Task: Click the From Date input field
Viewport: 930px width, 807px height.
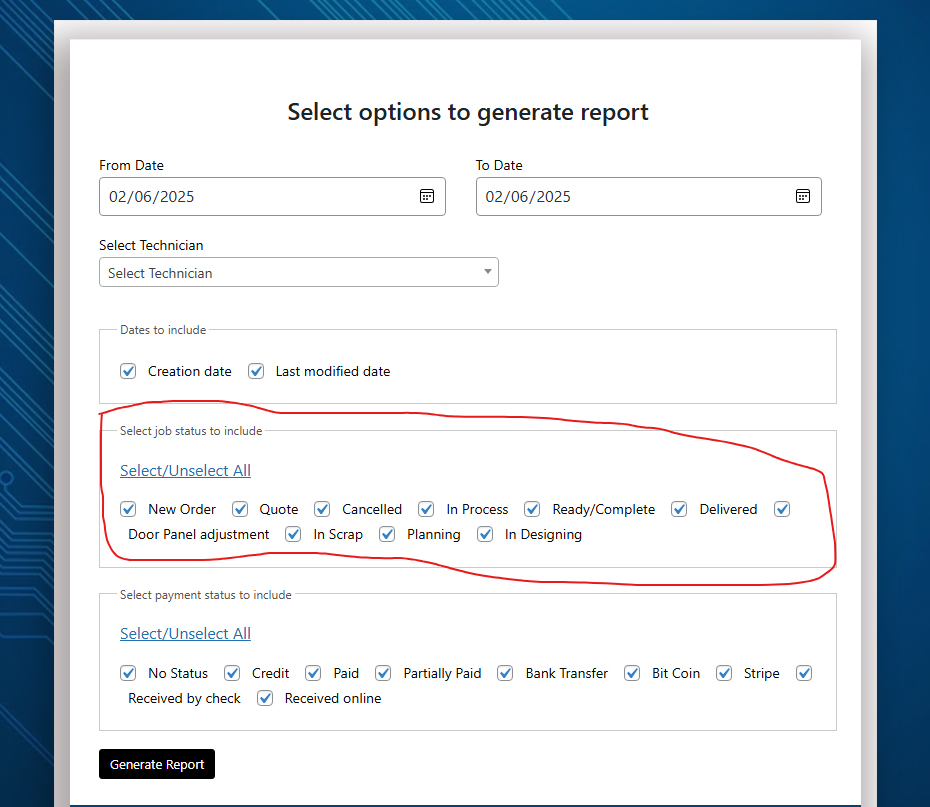Action: (272, 196)
